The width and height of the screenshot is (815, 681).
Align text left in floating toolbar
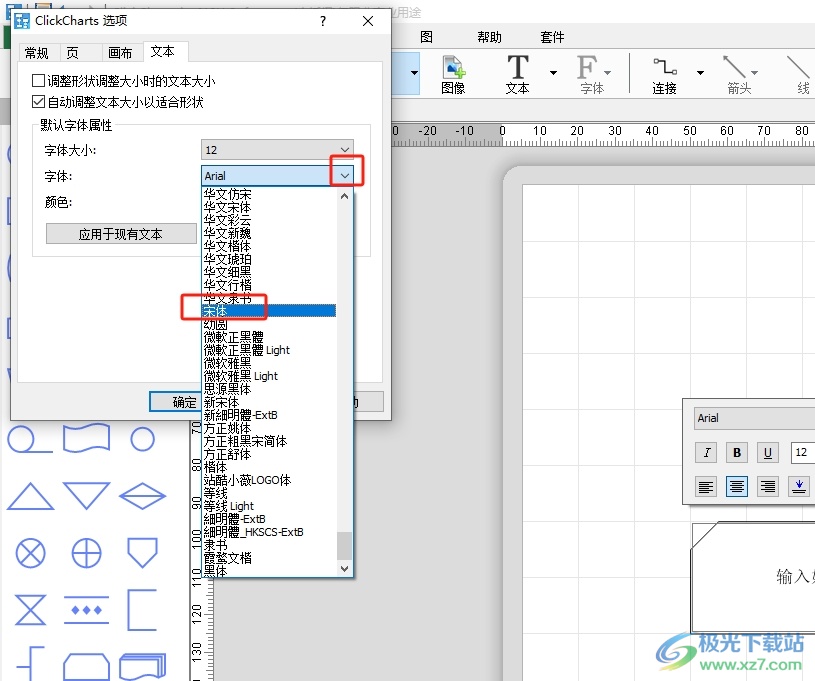point(707,487)
